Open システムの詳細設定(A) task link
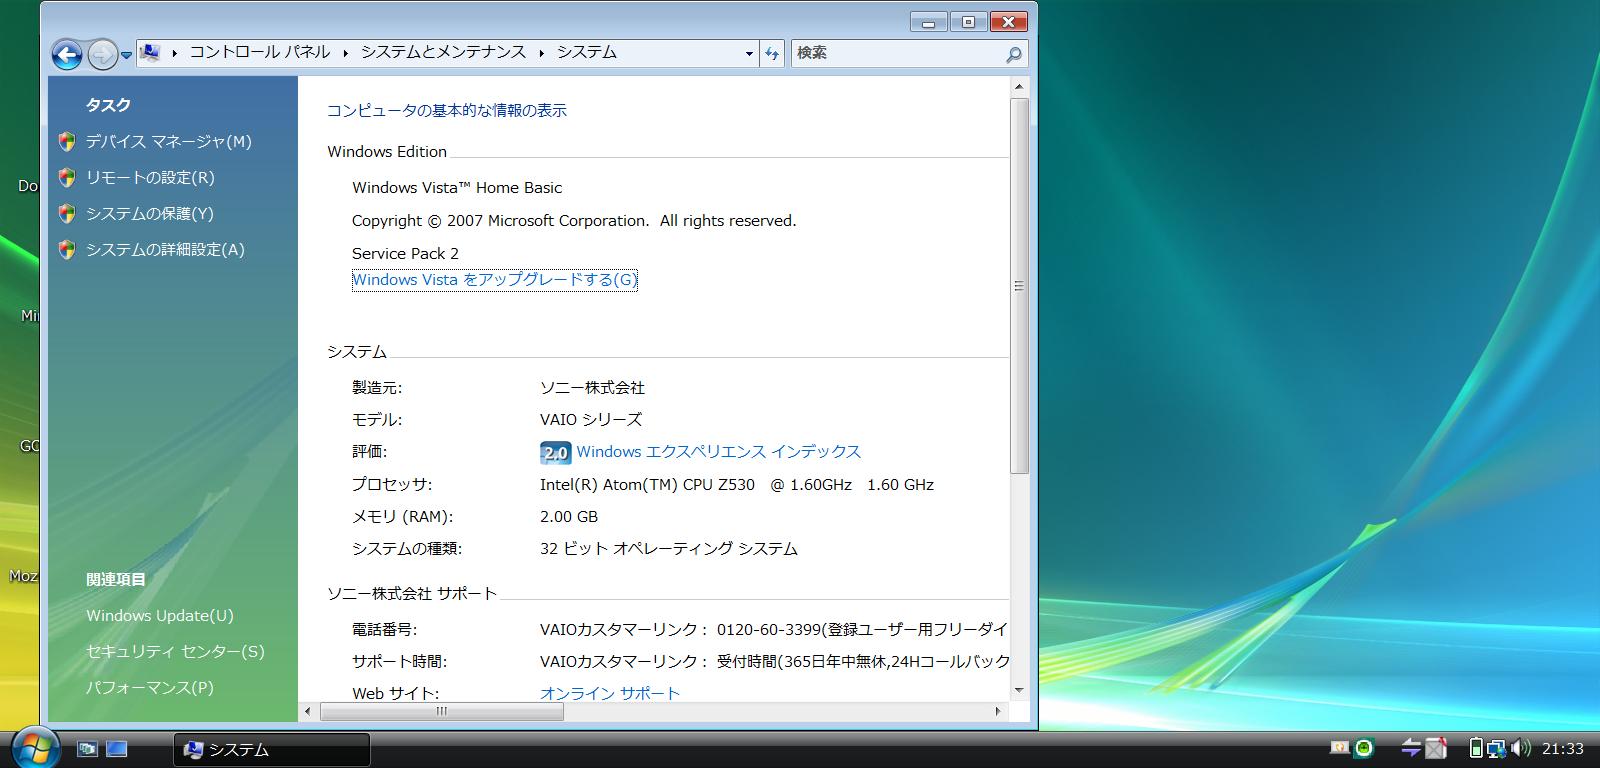 point(165,249)
